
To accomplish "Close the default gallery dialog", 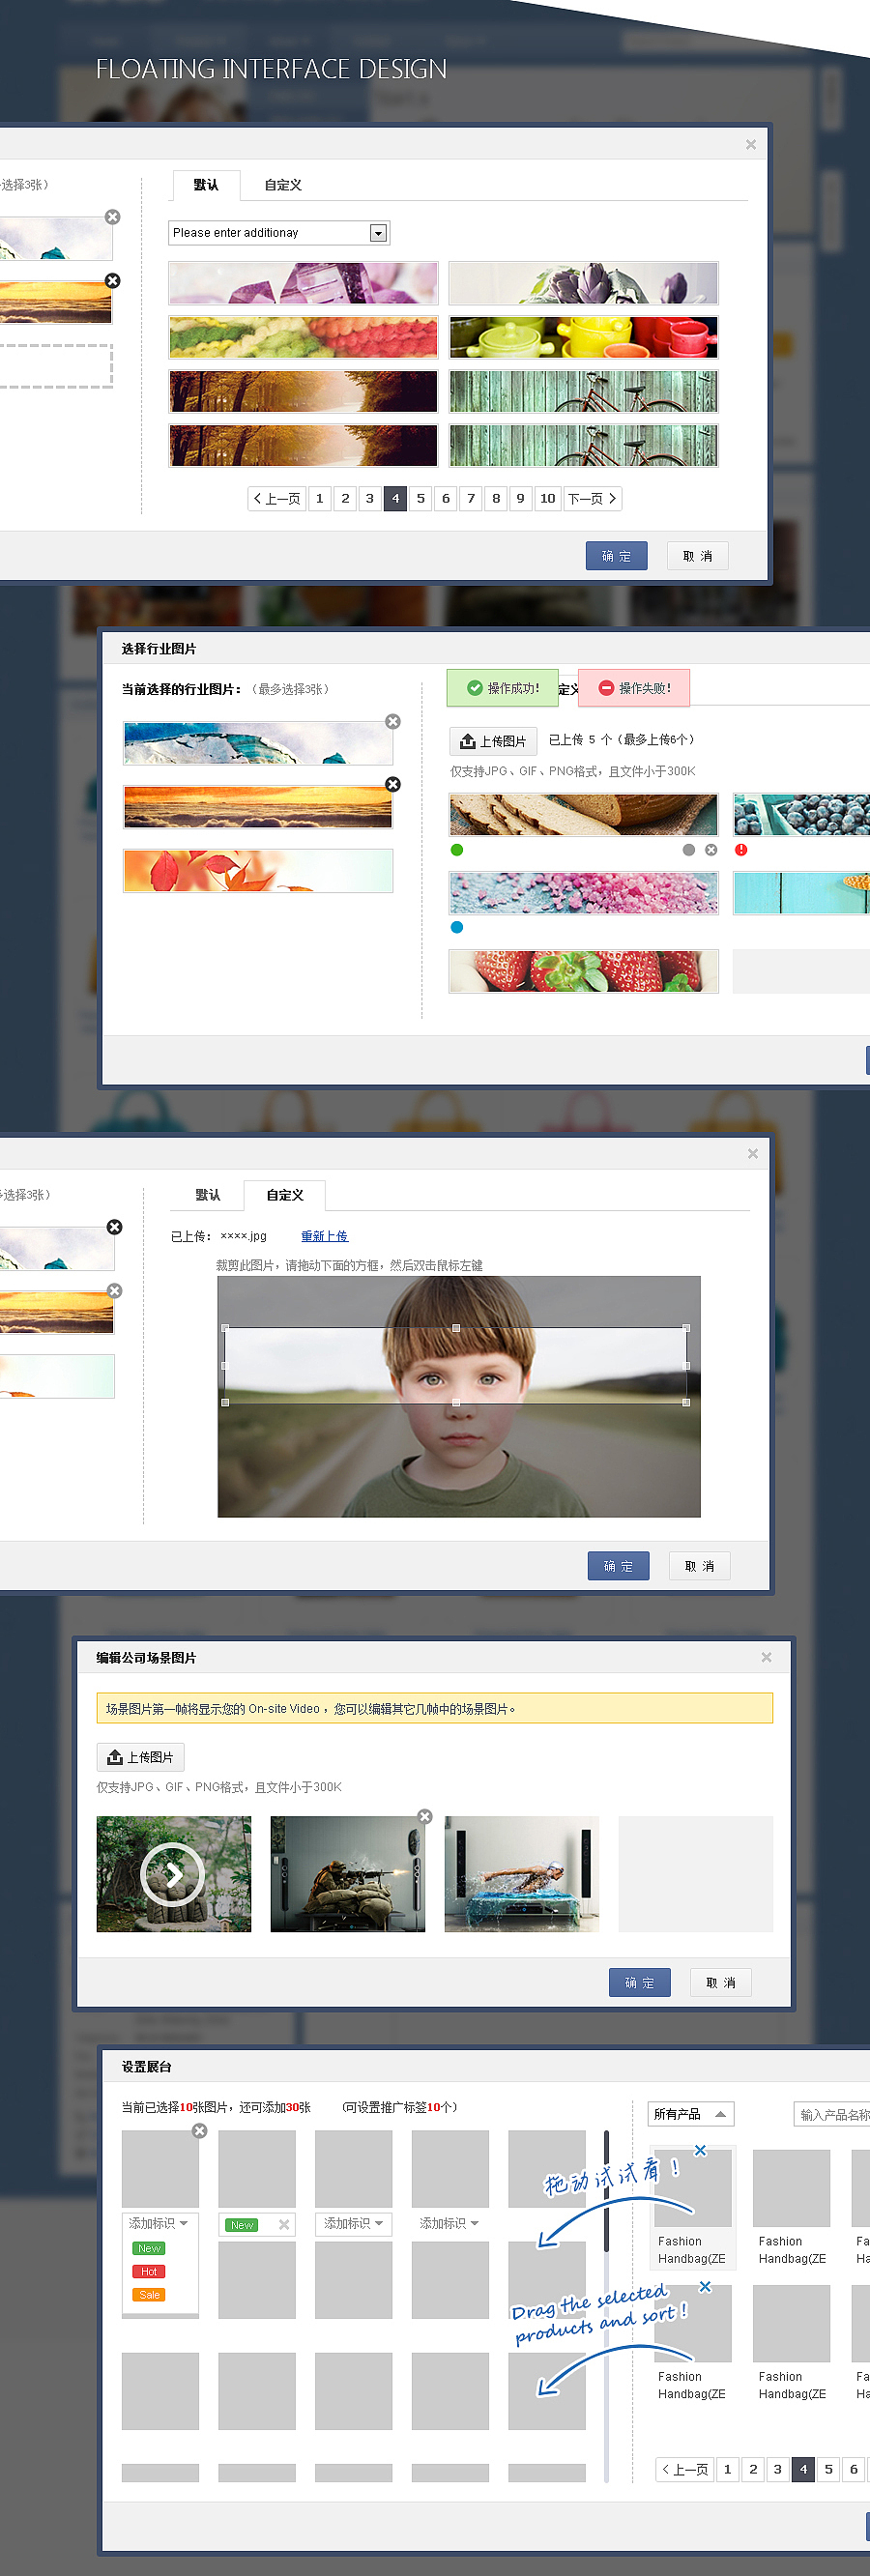I will point(751,145).
